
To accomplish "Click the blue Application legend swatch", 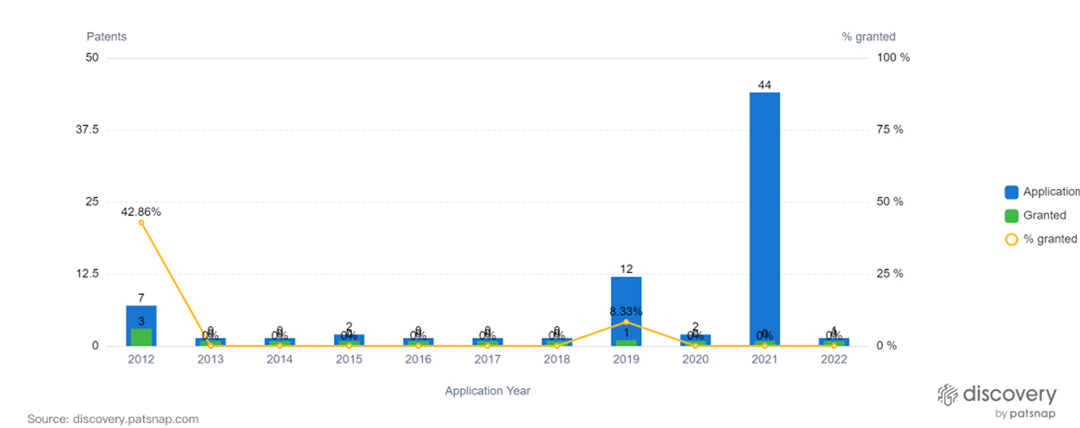I will [1011, 192].
